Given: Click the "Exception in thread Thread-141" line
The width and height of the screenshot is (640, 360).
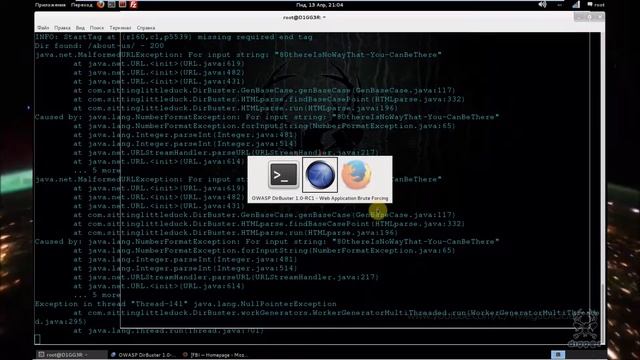Looking at the screenshot, I should (x=185, y=304).
